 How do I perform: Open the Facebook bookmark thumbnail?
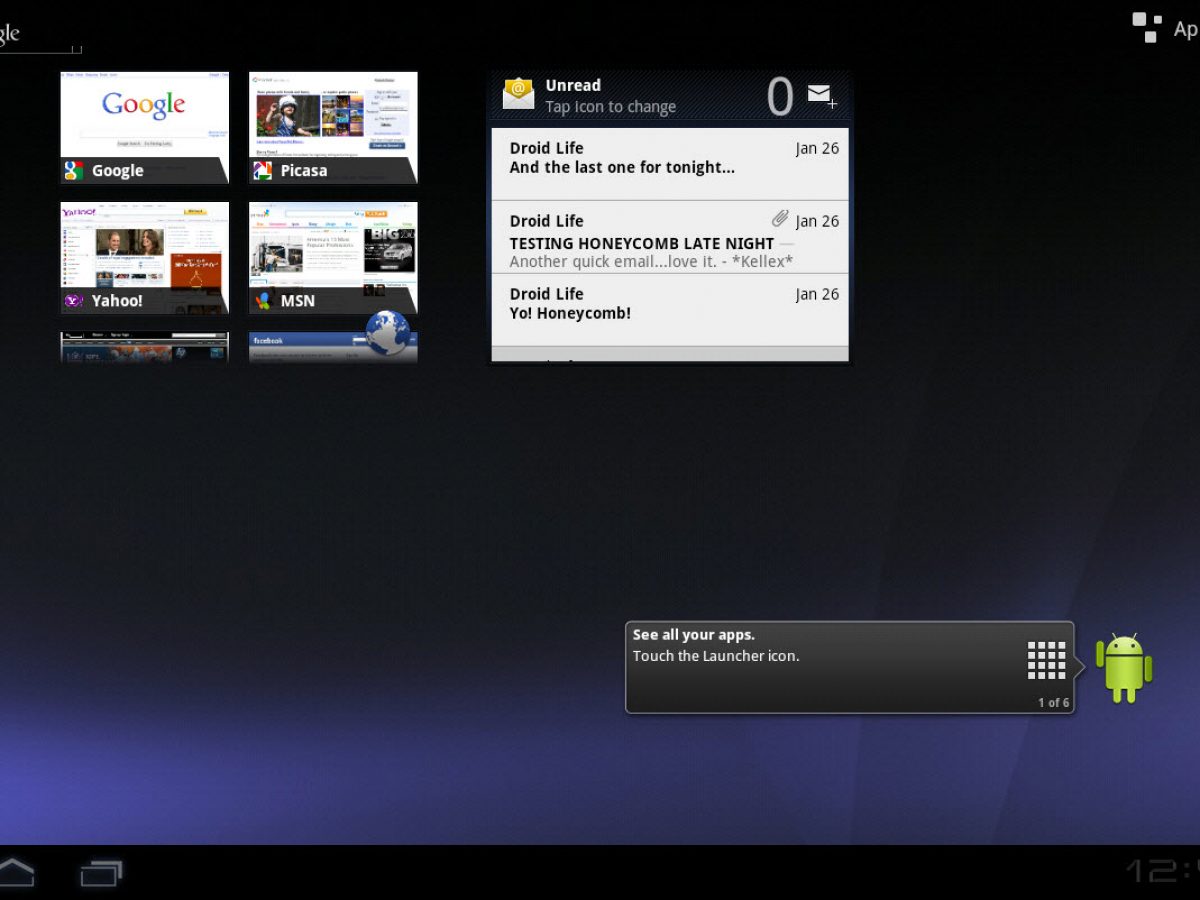[310, 347]
